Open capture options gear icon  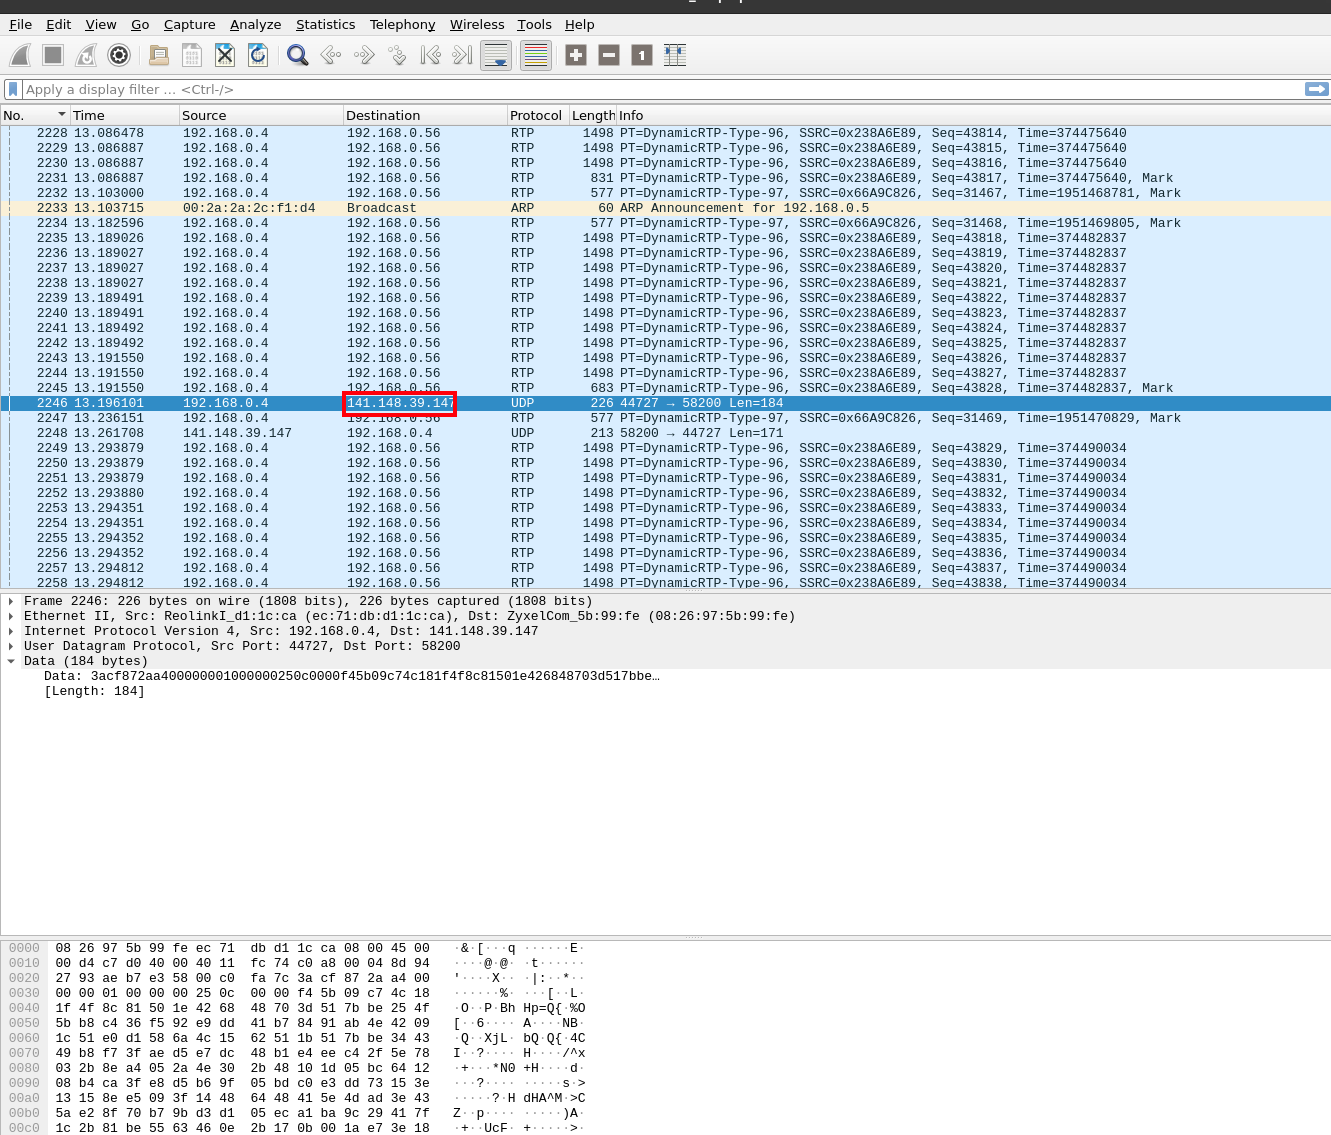click(x=119, y=55)
